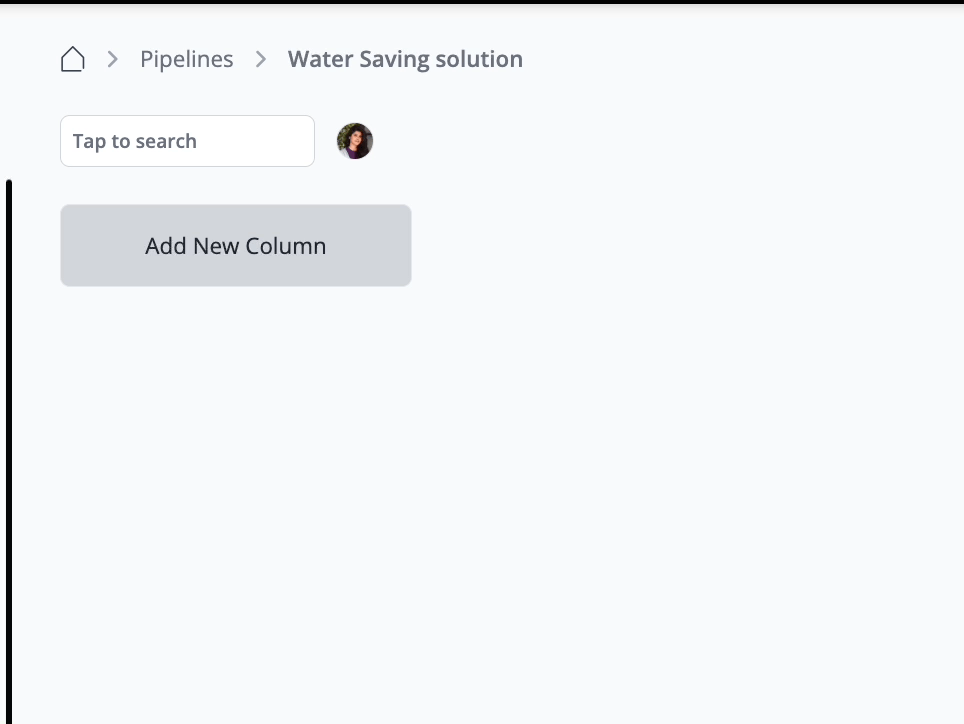Viewport: 964px width, 724px height.
Task: Focus the pipeline search box
Action: point(187,141)
